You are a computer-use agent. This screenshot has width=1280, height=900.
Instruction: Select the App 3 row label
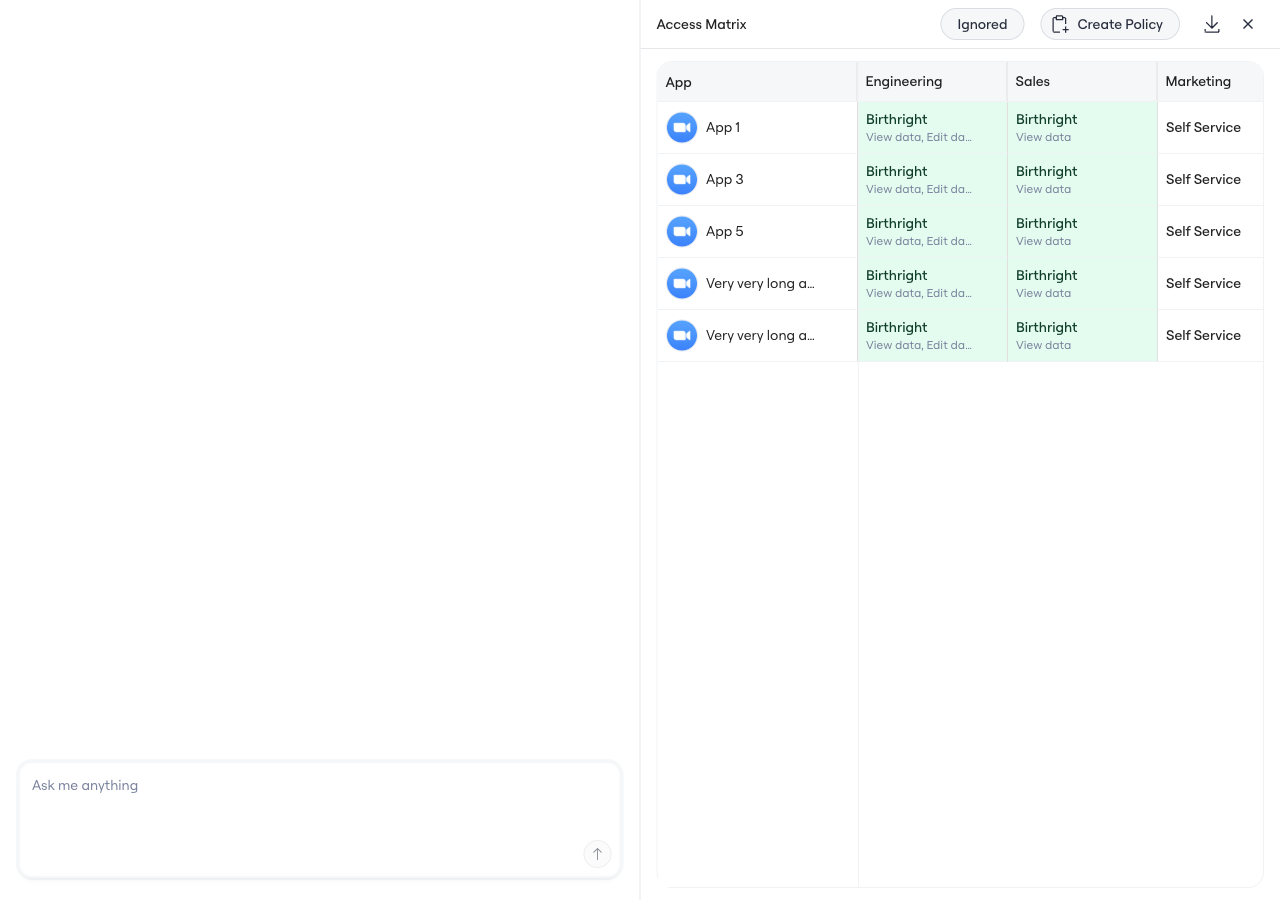coord(725,179)
